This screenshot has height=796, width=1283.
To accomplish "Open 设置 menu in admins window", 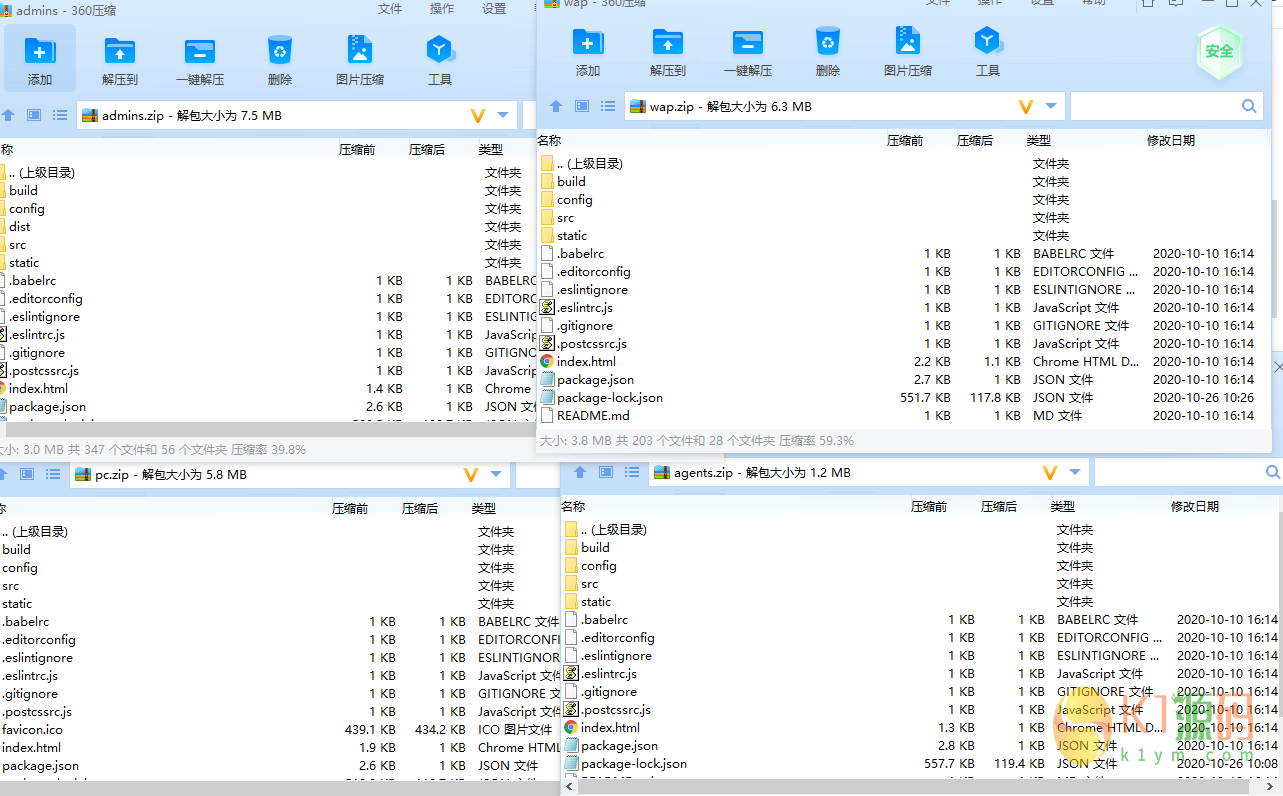I will point(494,9).
